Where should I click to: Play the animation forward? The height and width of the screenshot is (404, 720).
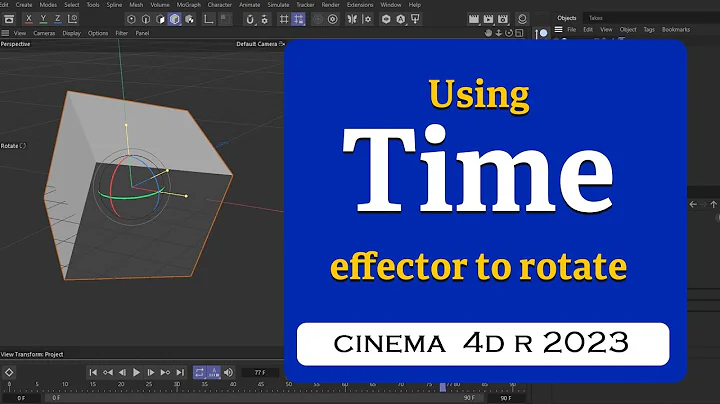(136, 372)
